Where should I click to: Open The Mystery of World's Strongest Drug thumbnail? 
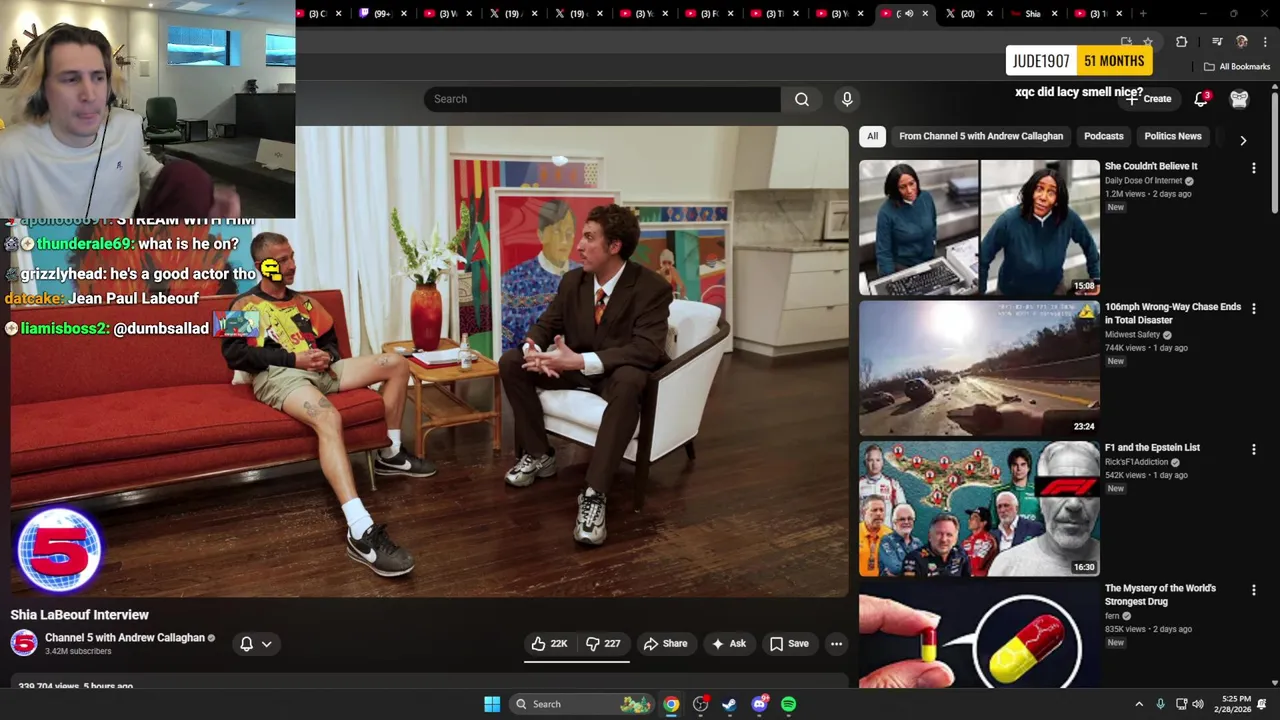click(979, 636)
